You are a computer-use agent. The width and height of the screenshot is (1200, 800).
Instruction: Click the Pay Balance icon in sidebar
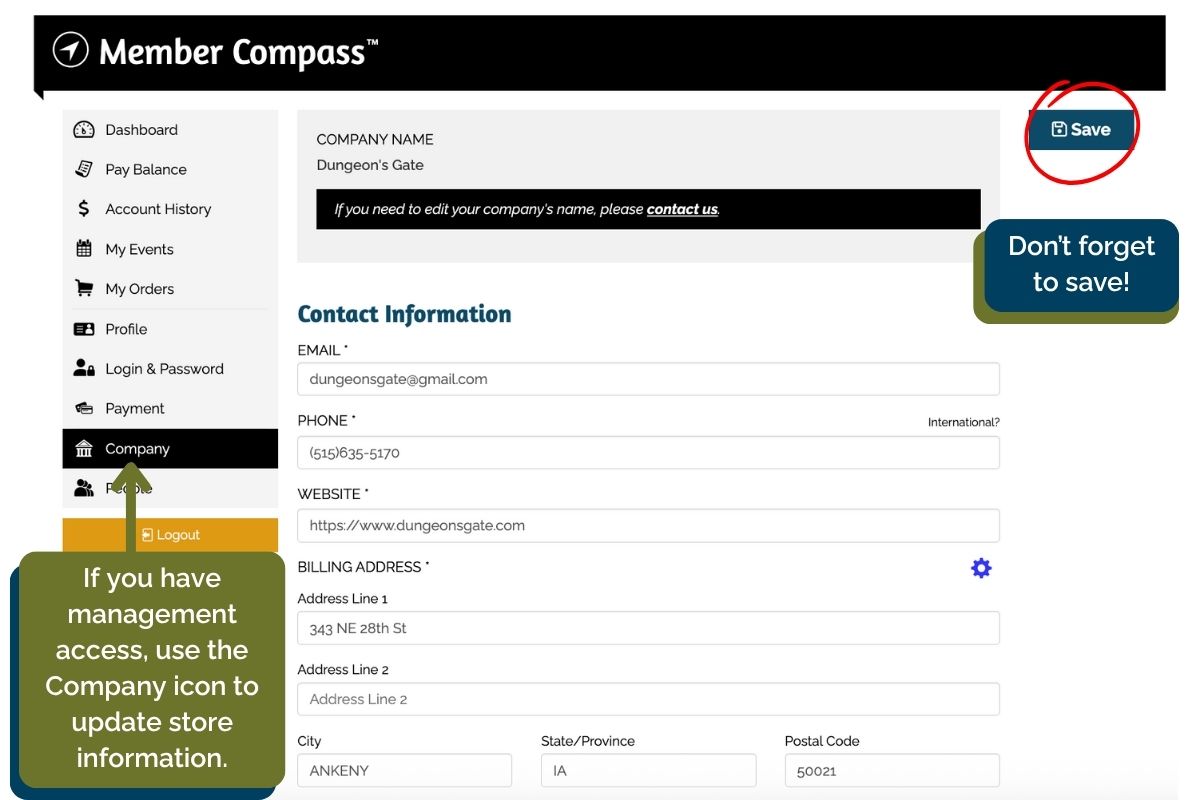point(84,170)
